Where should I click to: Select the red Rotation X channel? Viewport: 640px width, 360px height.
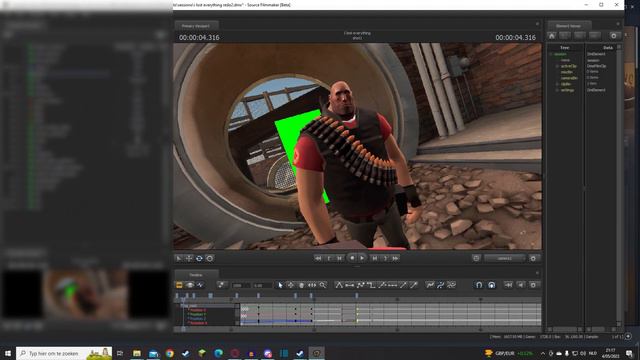pyautogui.click(x=198, y=323)
